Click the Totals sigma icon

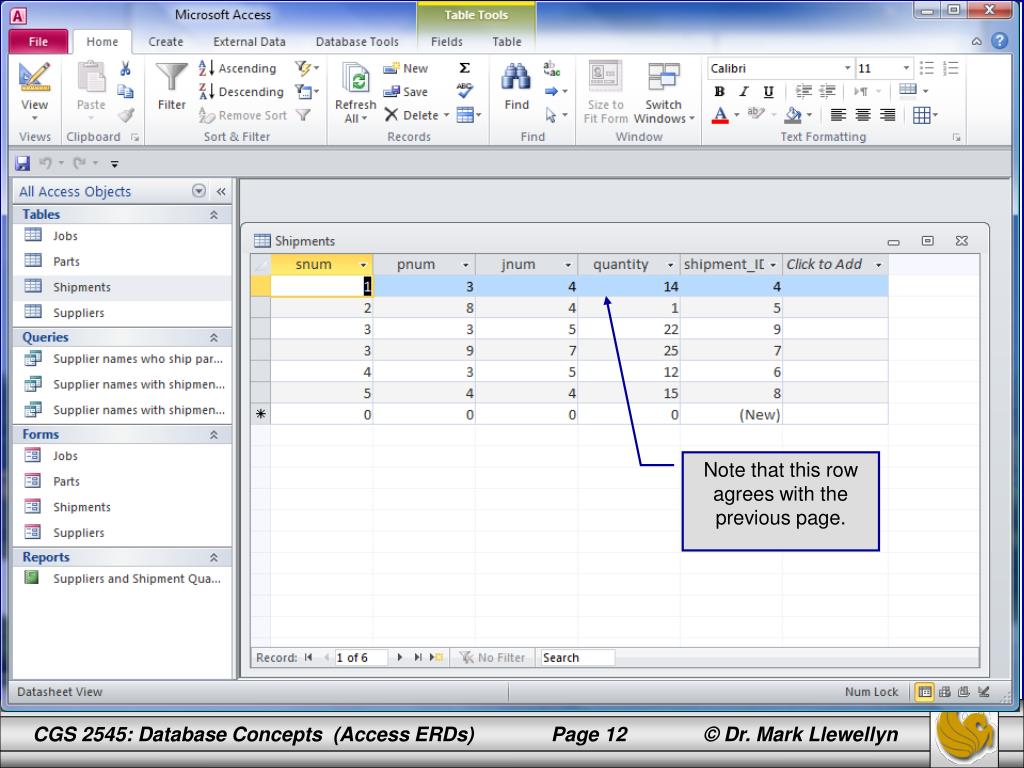pyautogui.click(x=464, y=68)
